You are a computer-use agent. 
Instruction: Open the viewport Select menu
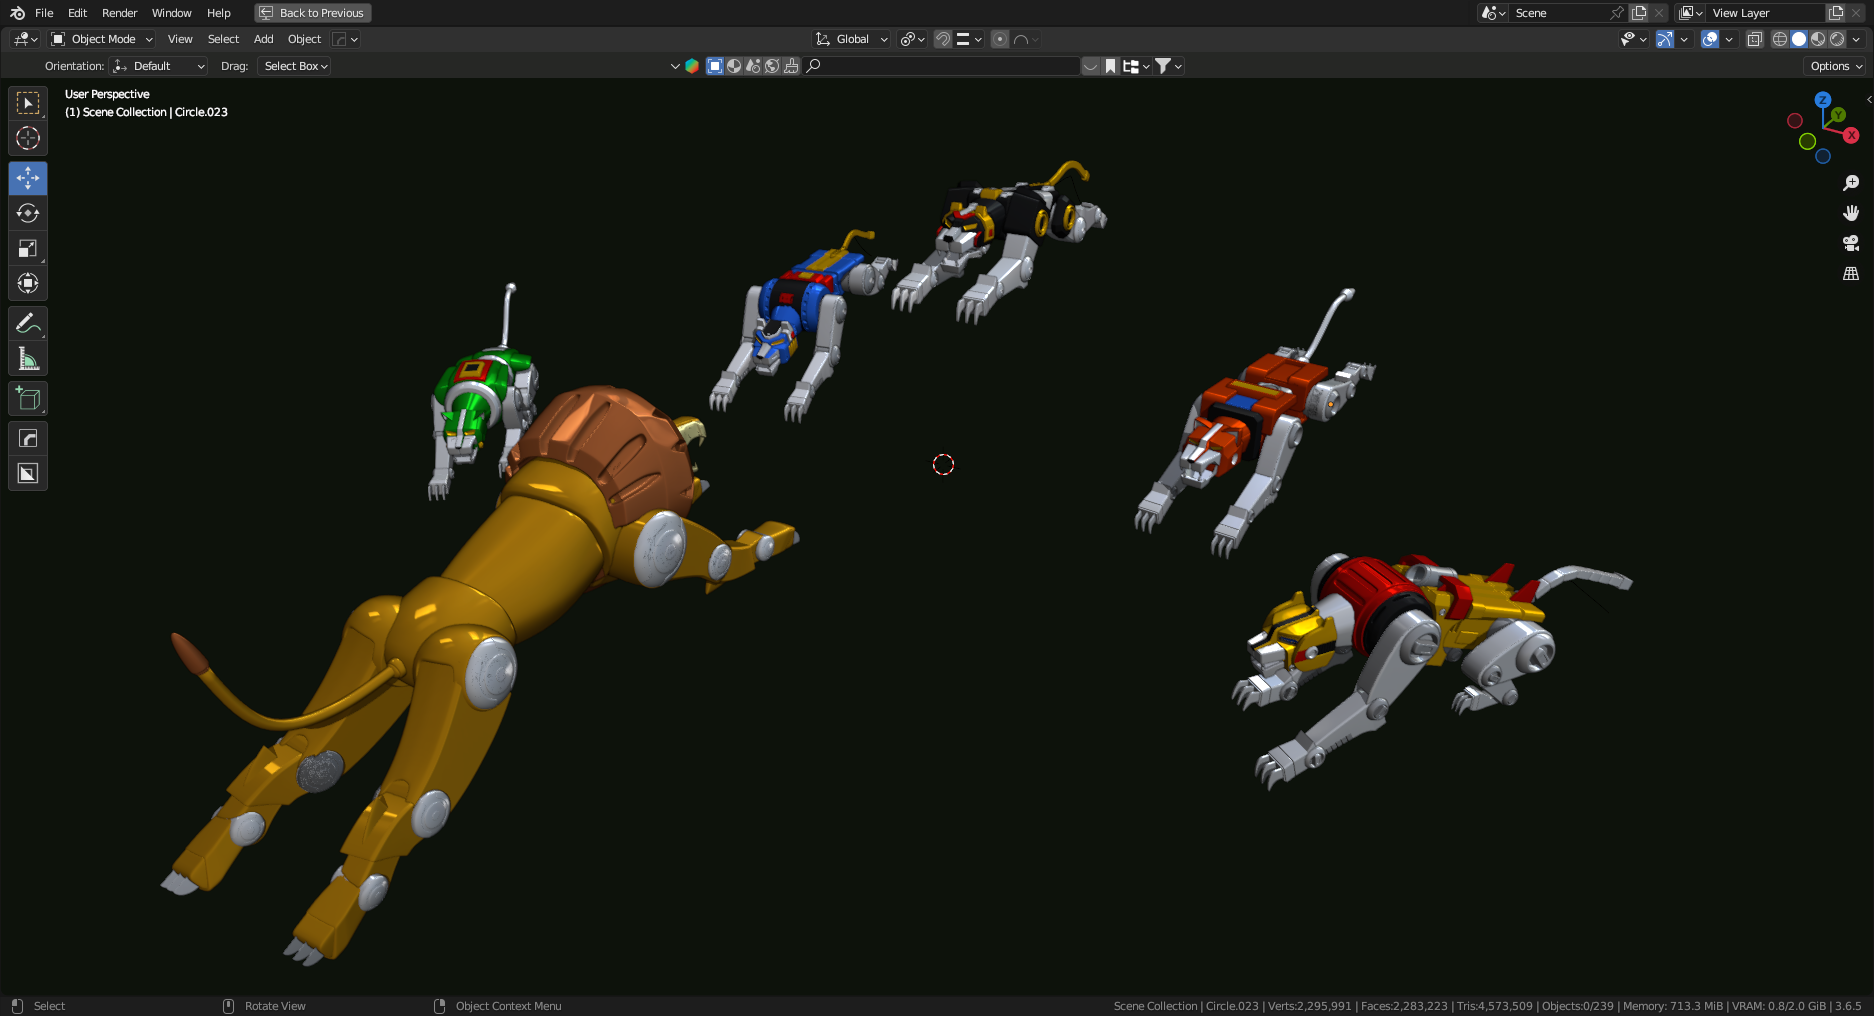[223, 39]
